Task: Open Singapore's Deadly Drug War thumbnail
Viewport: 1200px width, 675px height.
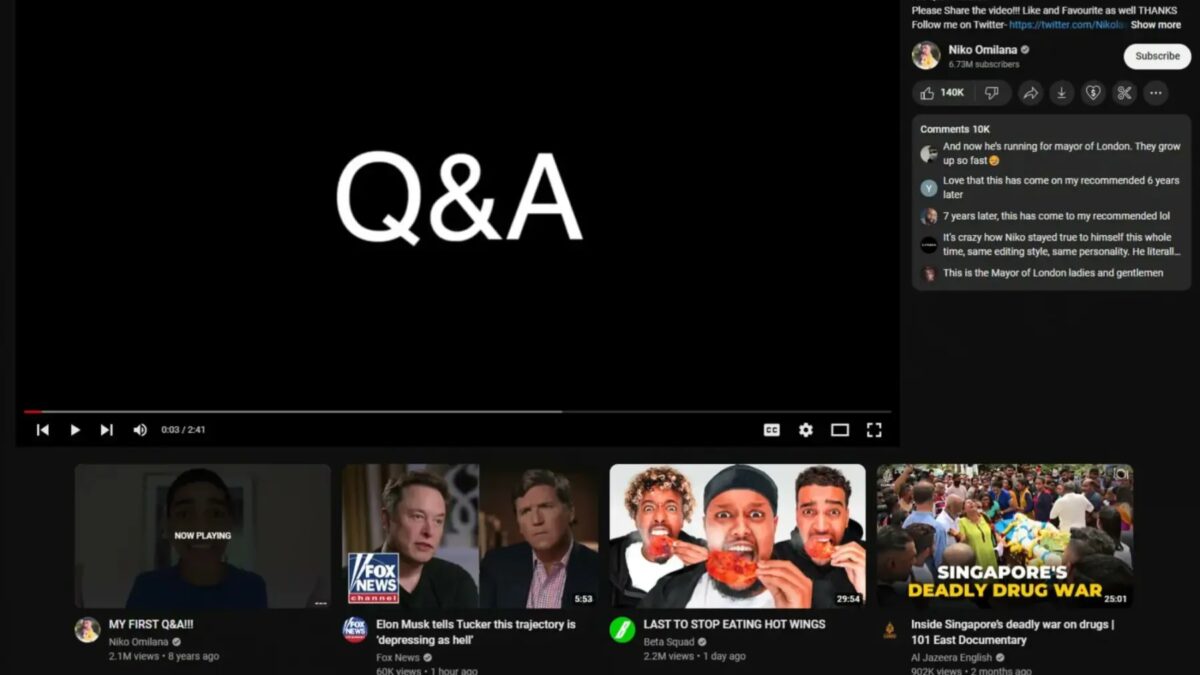Action: (x=1005, y=536)
